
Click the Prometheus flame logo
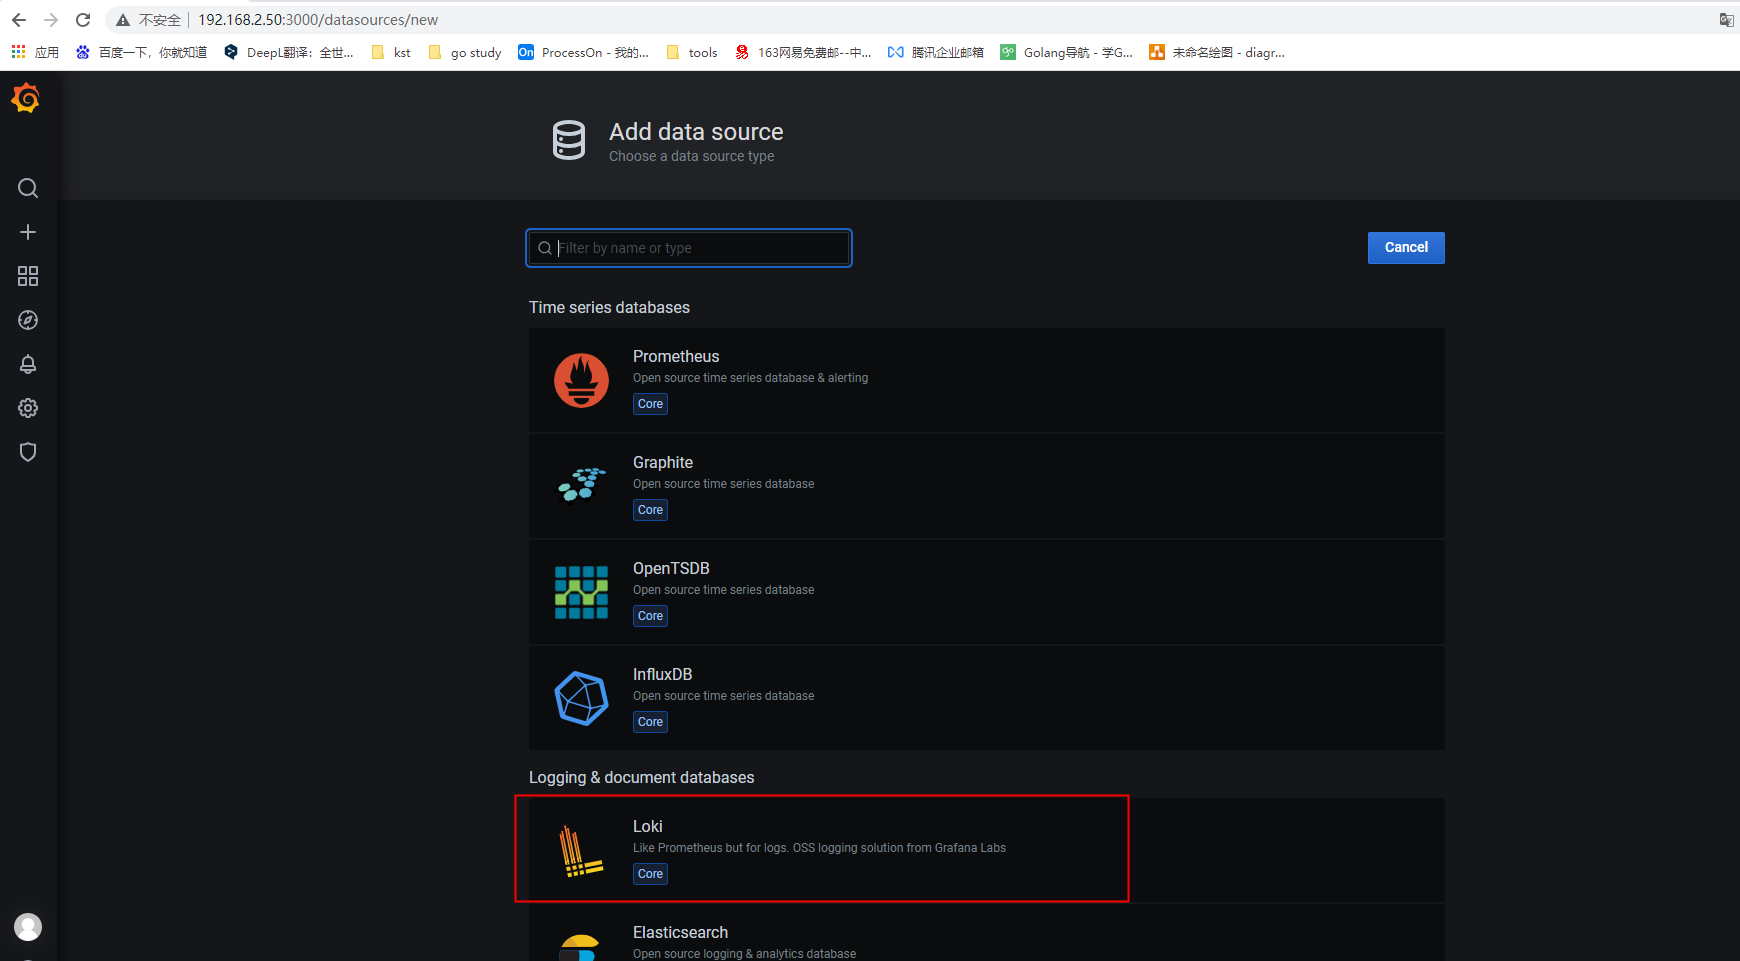point(581,380)
